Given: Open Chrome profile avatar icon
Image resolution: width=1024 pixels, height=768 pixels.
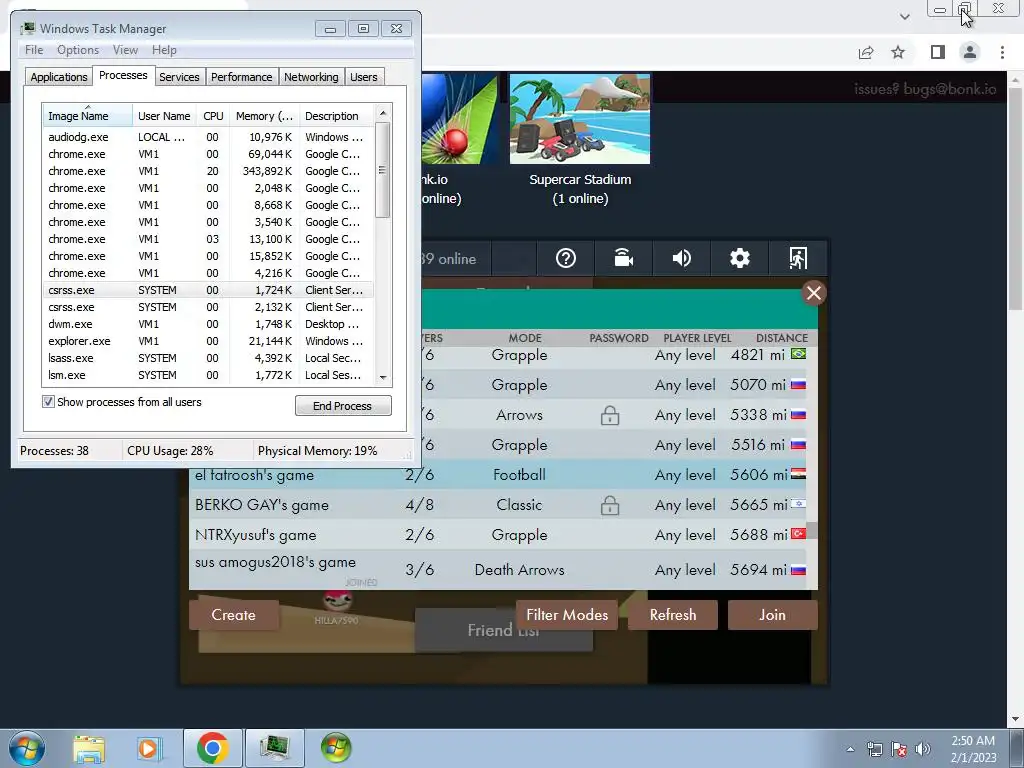Looking at the screenshot, I should click(x=970, y=52).
